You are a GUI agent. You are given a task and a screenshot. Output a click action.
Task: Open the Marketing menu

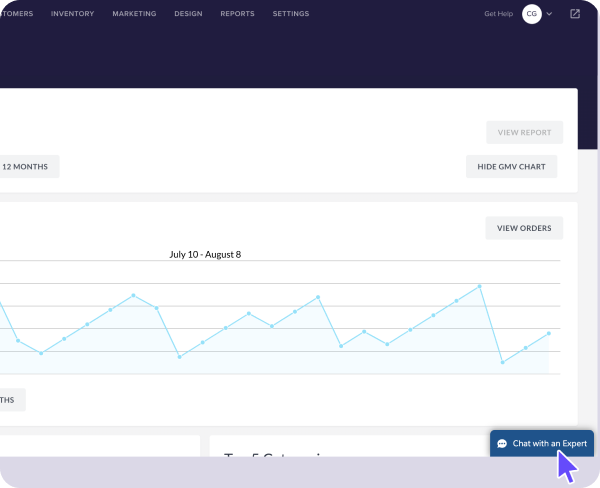tap(134, 14)
